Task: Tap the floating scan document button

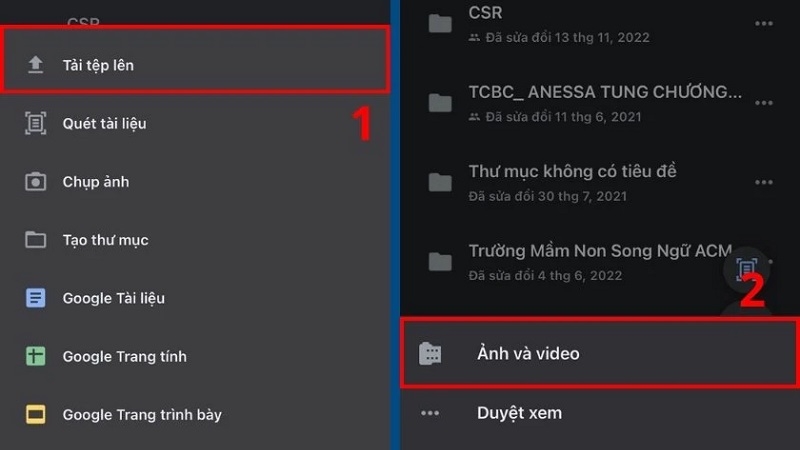Action: point(746,269)
